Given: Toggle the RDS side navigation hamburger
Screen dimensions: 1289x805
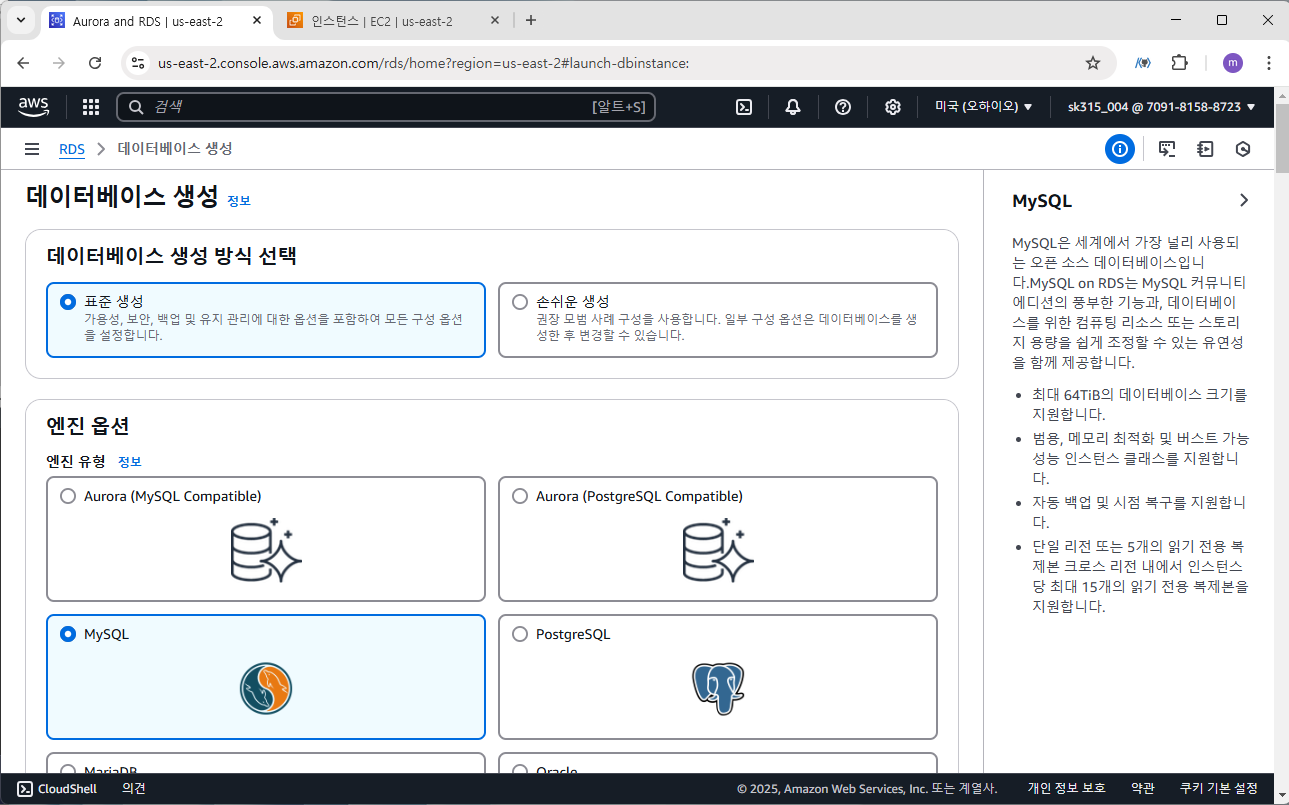Looking at the screenshot, I should (x=32, y=149).
